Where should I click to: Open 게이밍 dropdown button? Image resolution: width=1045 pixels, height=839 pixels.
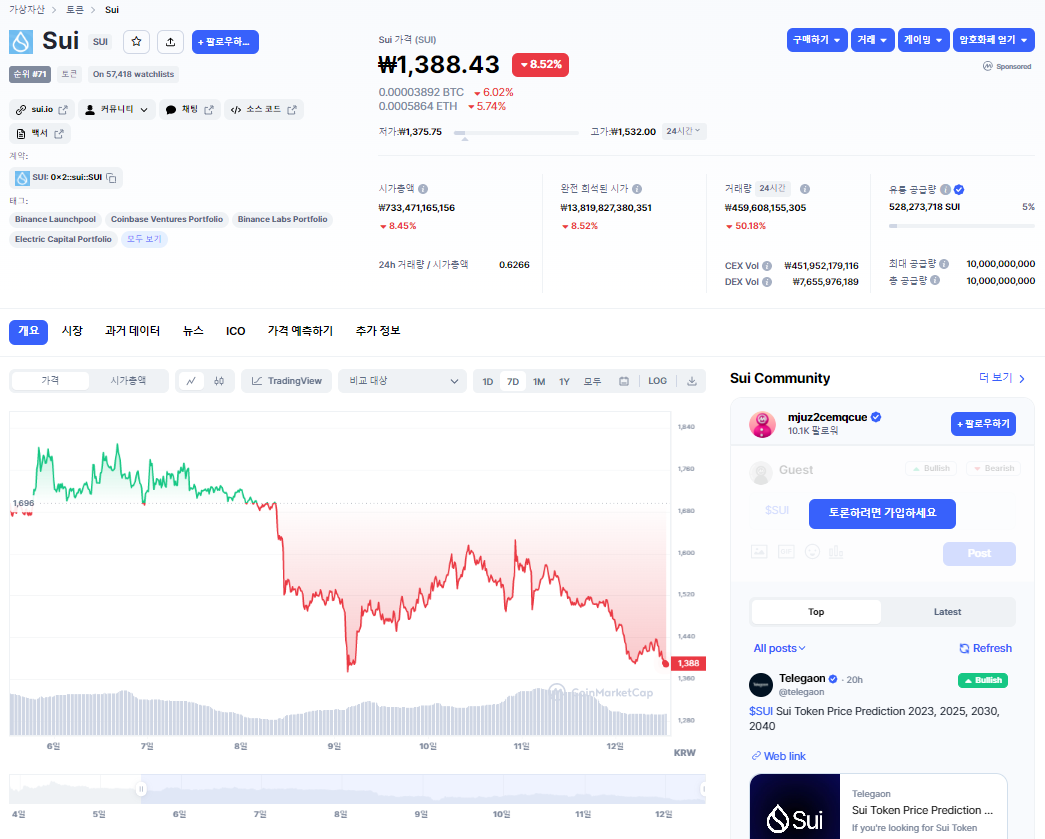click(x=923, y=40)
